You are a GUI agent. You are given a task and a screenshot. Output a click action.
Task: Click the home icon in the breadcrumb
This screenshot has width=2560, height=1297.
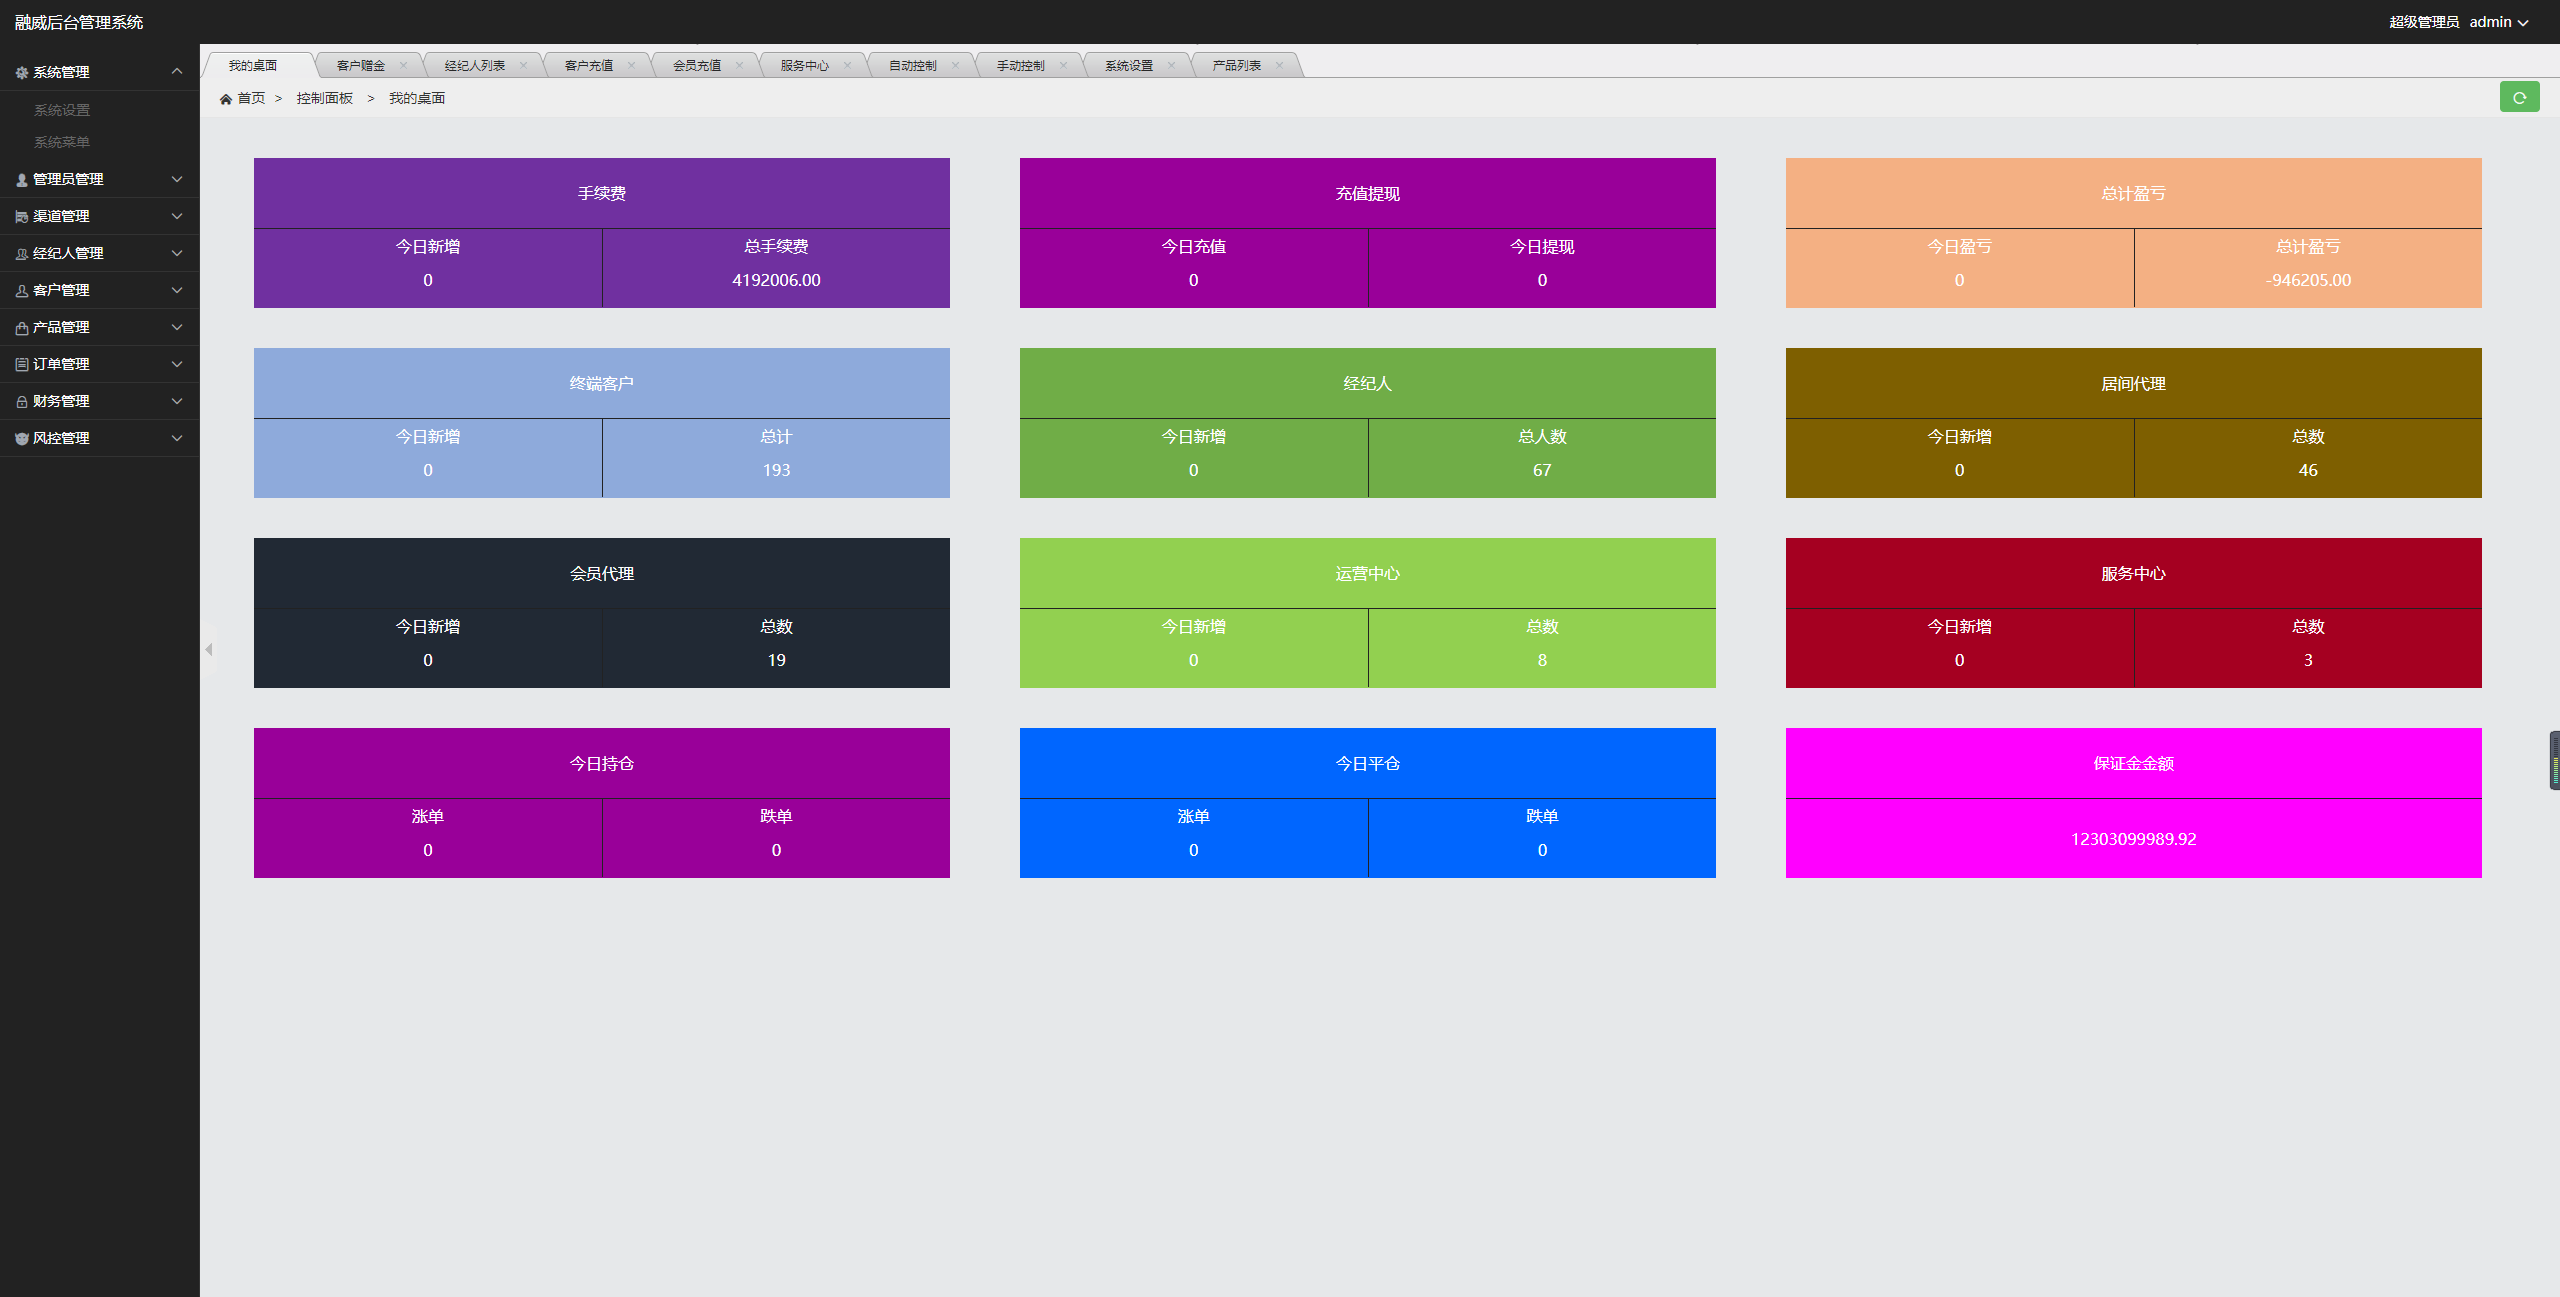(226, 99)
